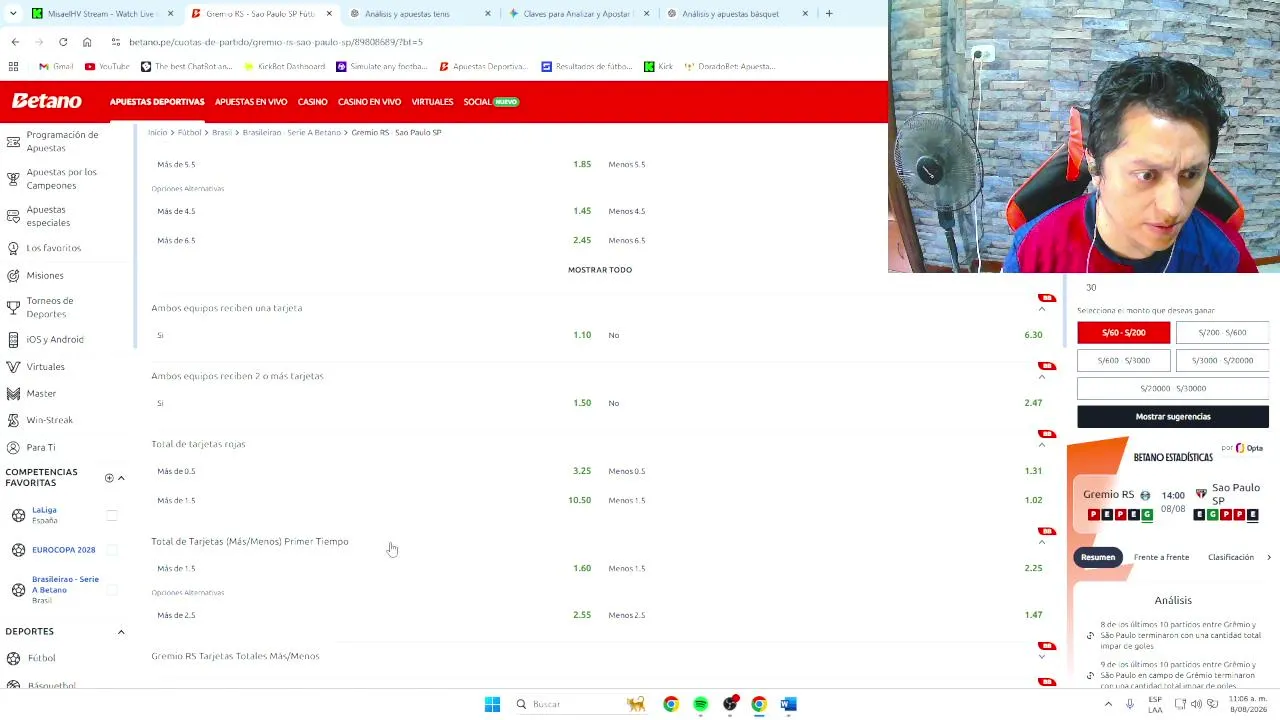Click the Fútbol soccer ball icon

(13, 658)
